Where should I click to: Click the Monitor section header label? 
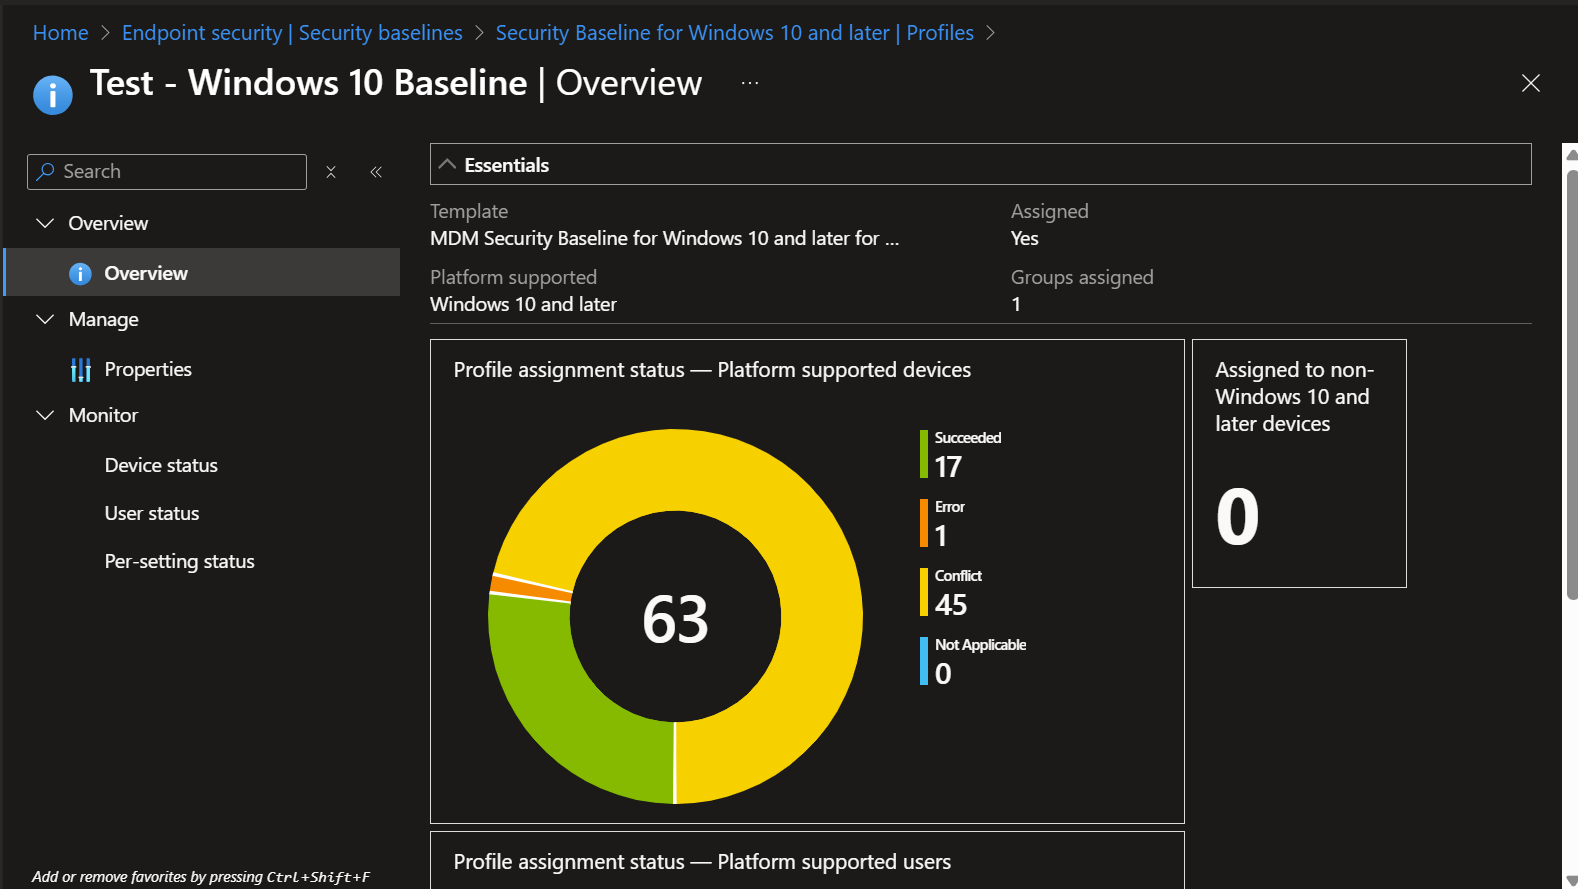click(x=104, y=415)
